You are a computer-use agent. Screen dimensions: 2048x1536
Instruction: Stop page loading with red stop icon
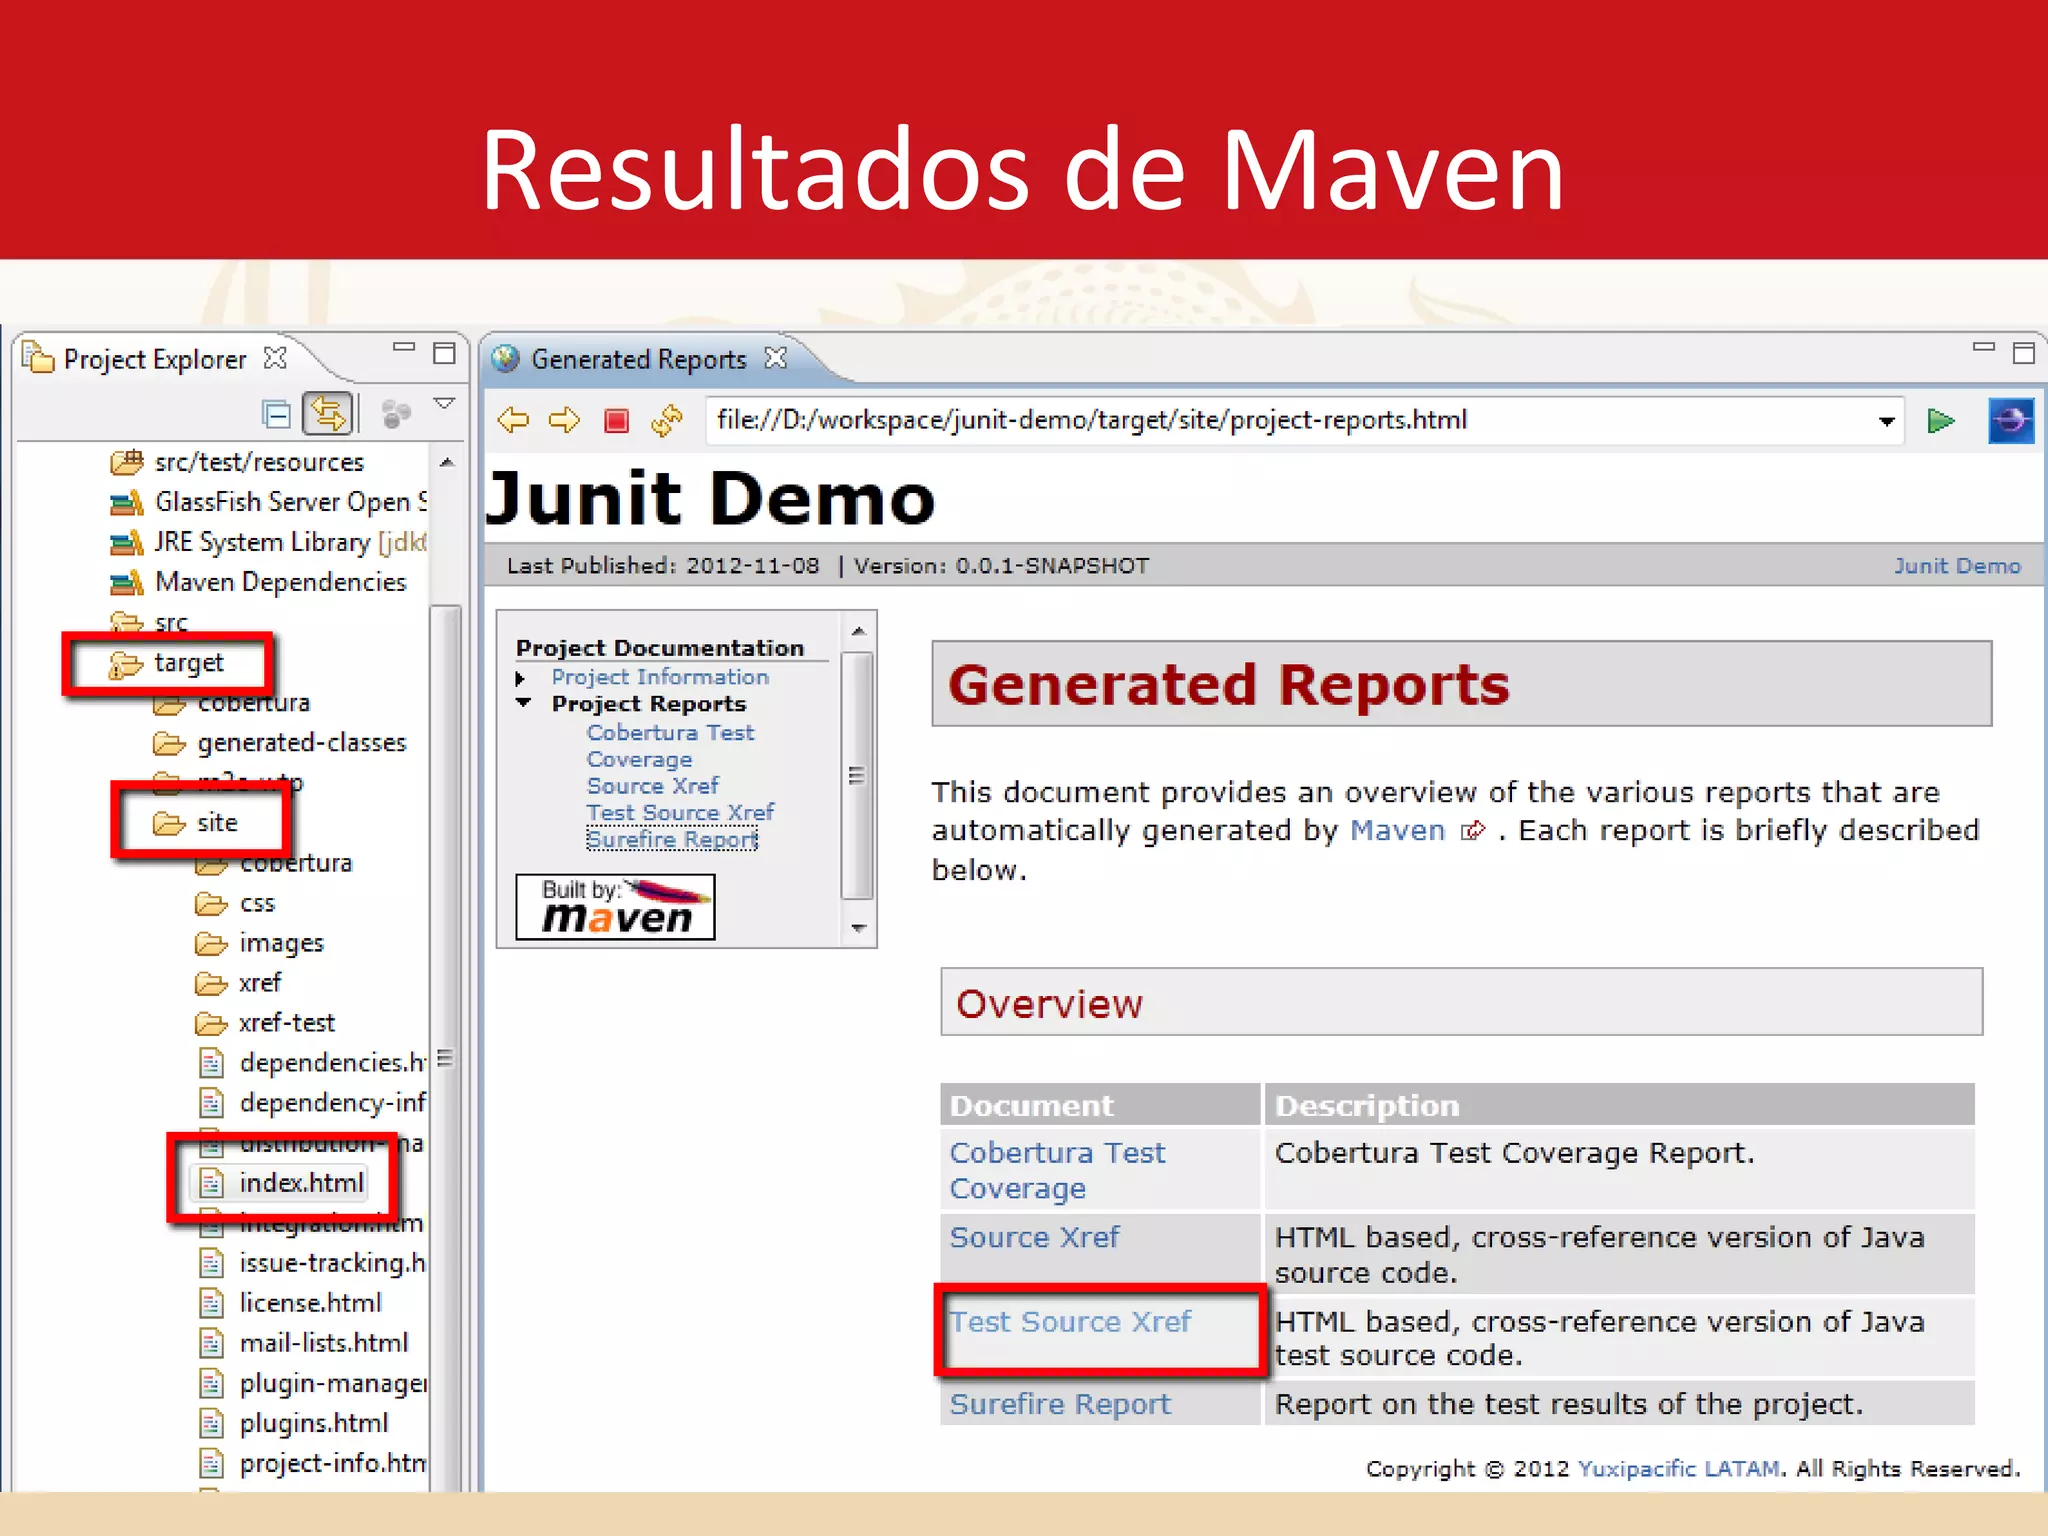pyautogui.click(x=617, y=420)
